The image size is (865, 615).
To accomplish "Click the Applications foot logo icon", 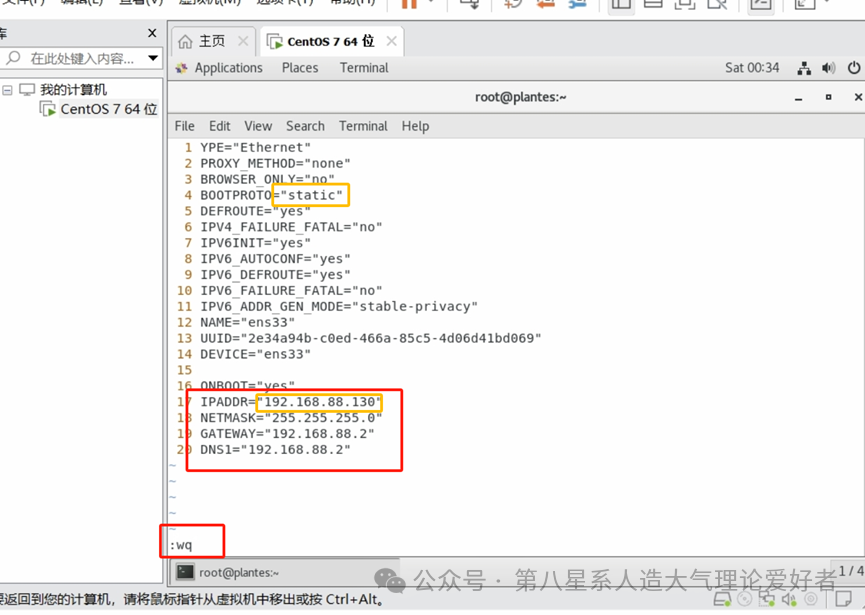I will click(x=182, y=68).
